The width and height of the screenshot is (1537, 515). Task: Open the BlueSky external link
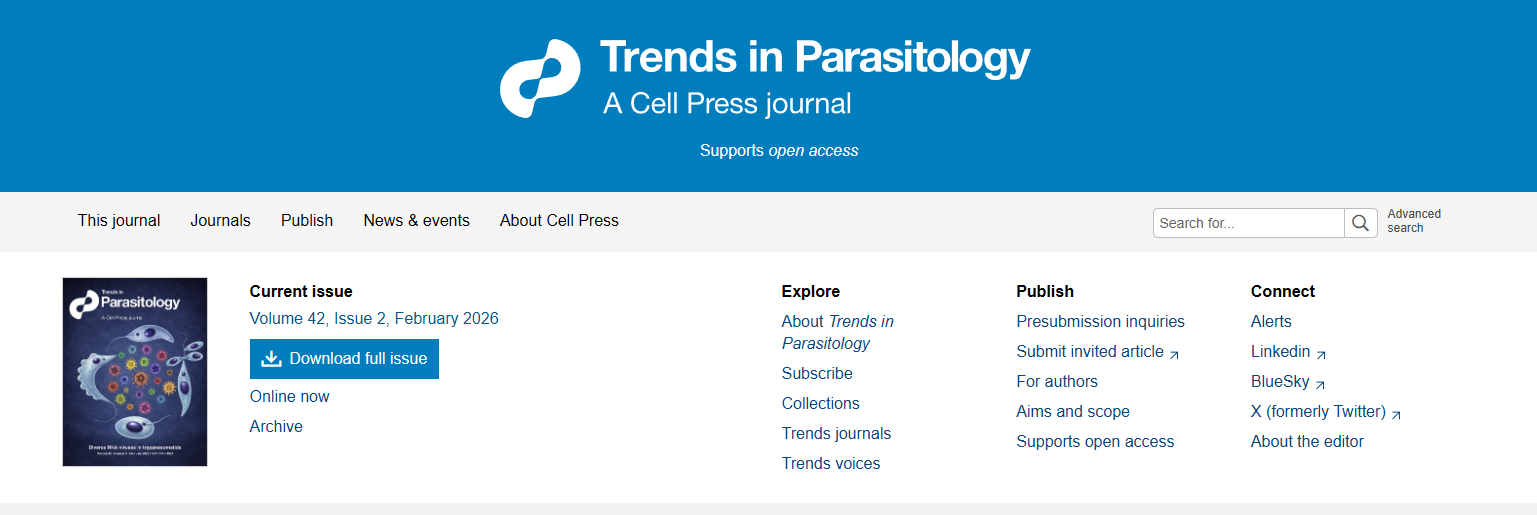tap(1280, 382)
